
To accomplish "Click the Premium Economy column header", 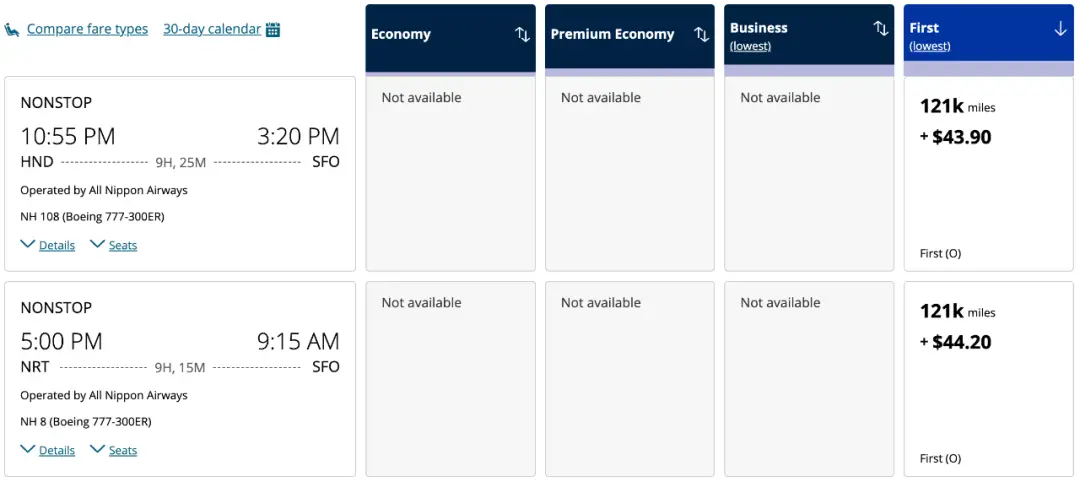I will tap(612, 34).
